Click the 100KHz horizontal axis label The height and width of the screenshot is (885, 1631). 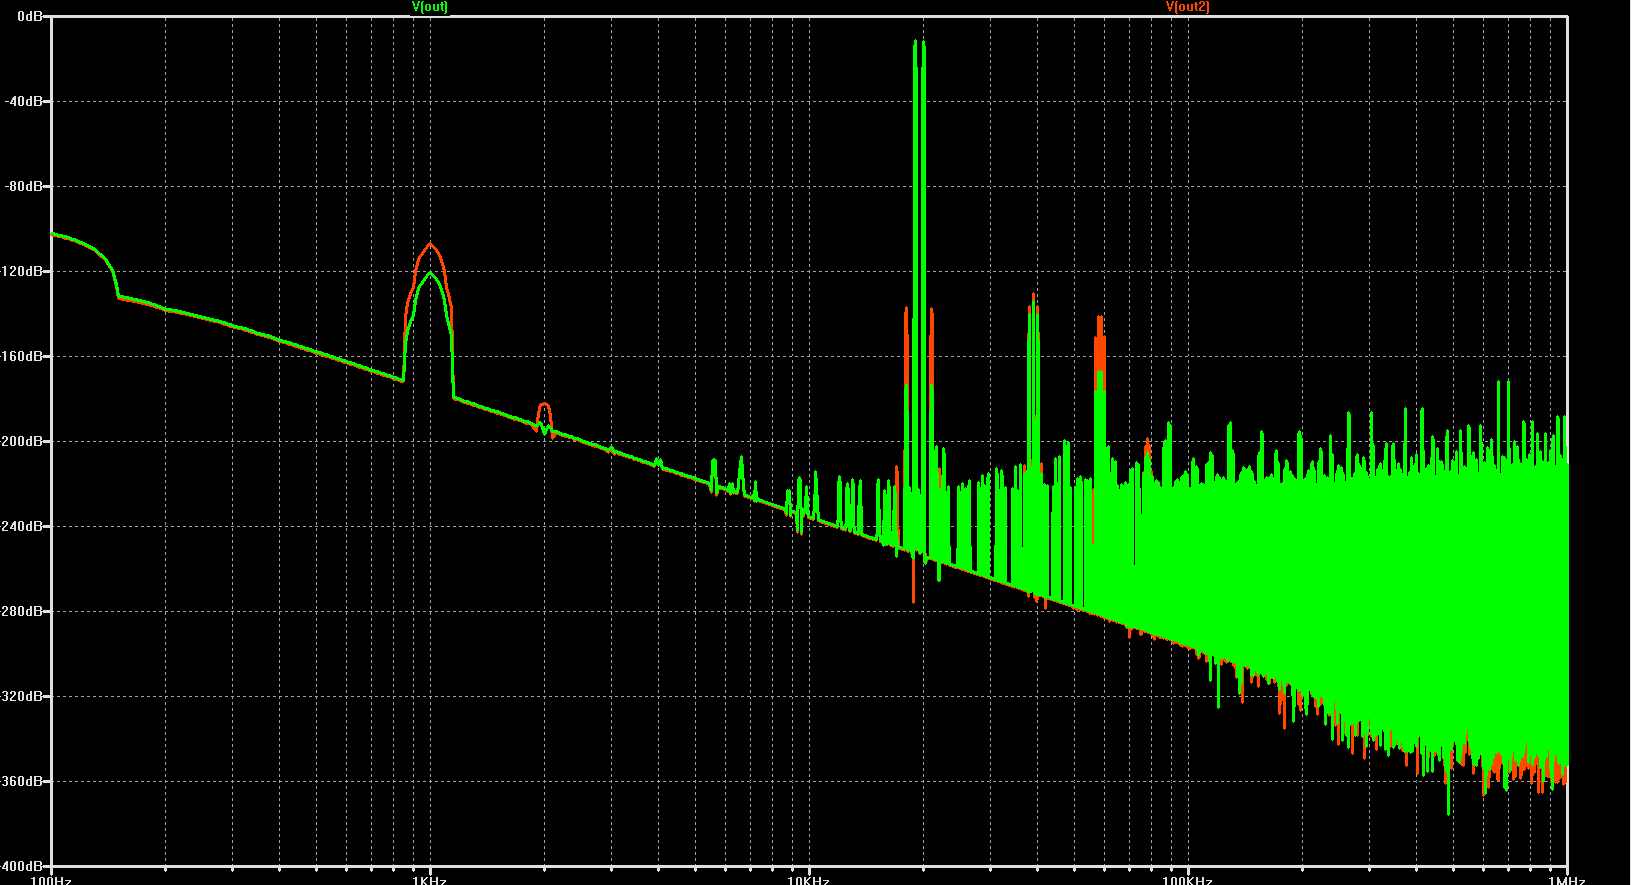[1188, 880]
